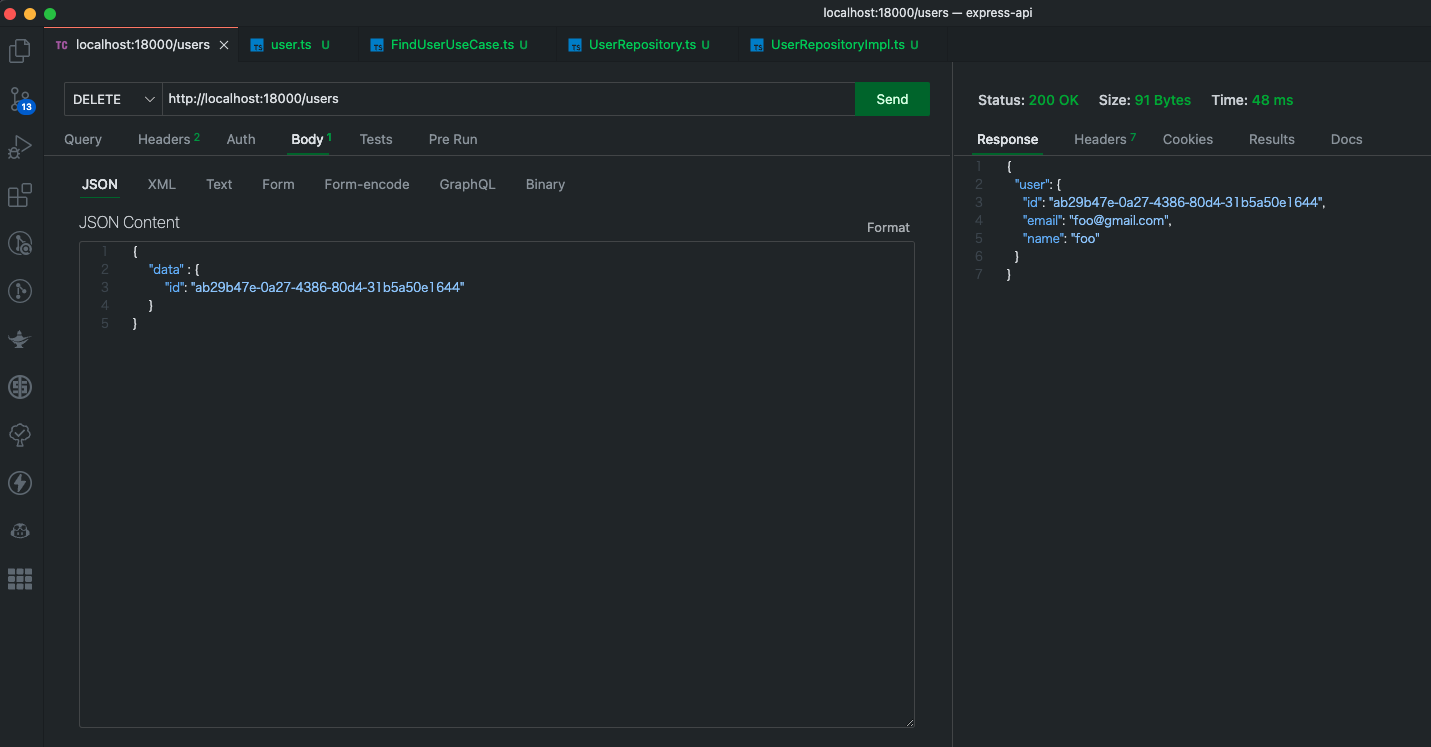Open the Explorer files icon in activity bar

tap(20, 51)
